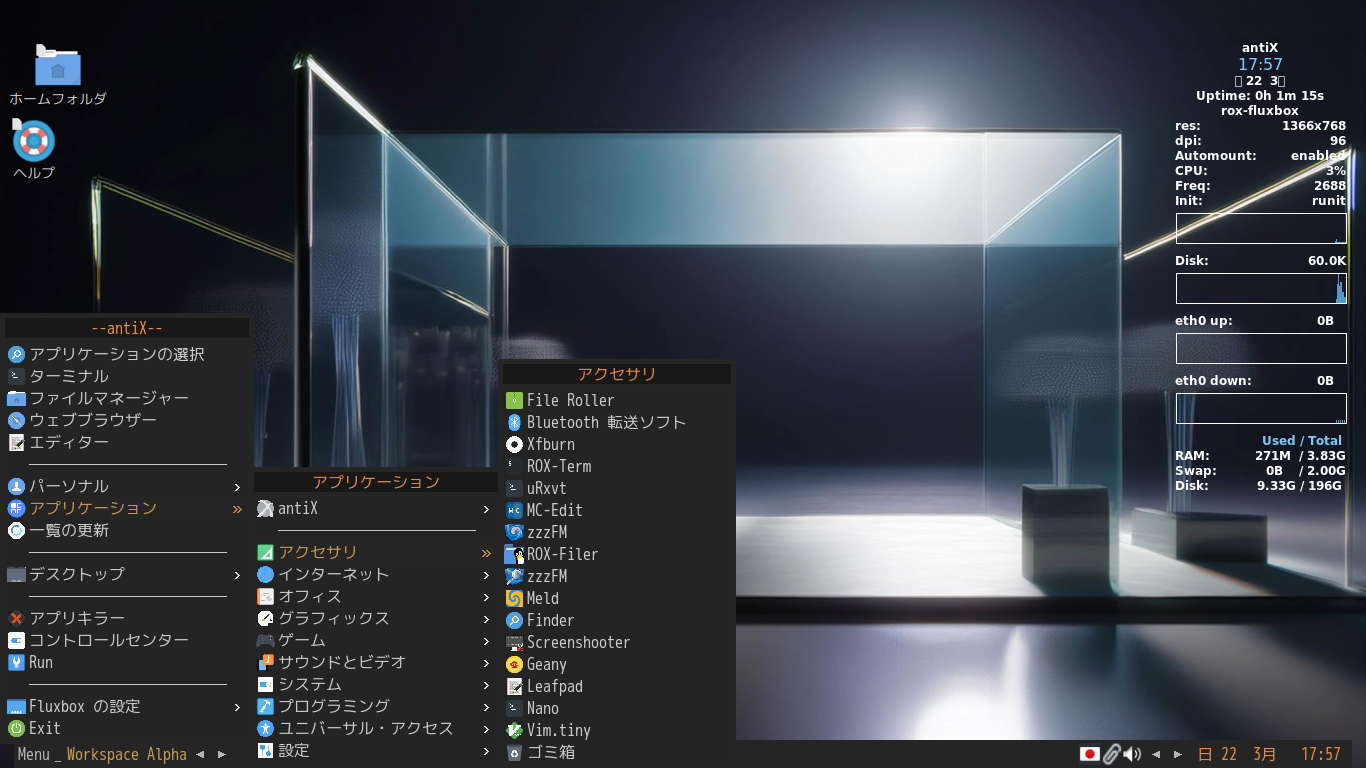Click the volume speaker tray icon
This screenshot has height=768, width=1366.
(x=1132, y=754)
